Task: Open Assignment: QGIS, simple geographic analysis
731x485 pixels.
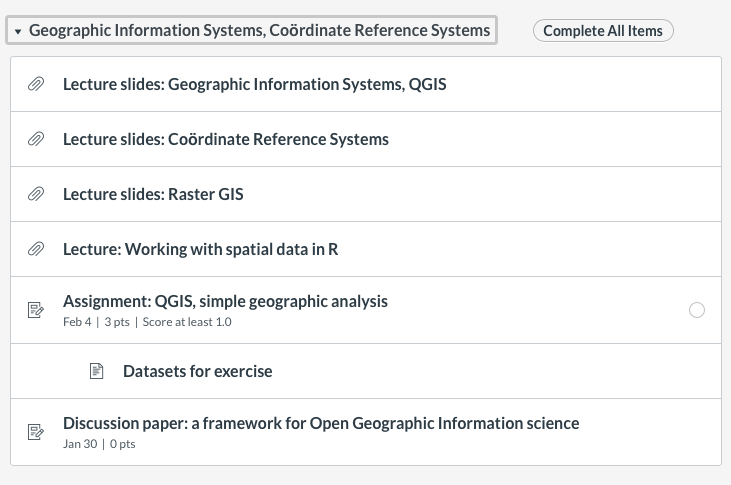Action: 225,301
